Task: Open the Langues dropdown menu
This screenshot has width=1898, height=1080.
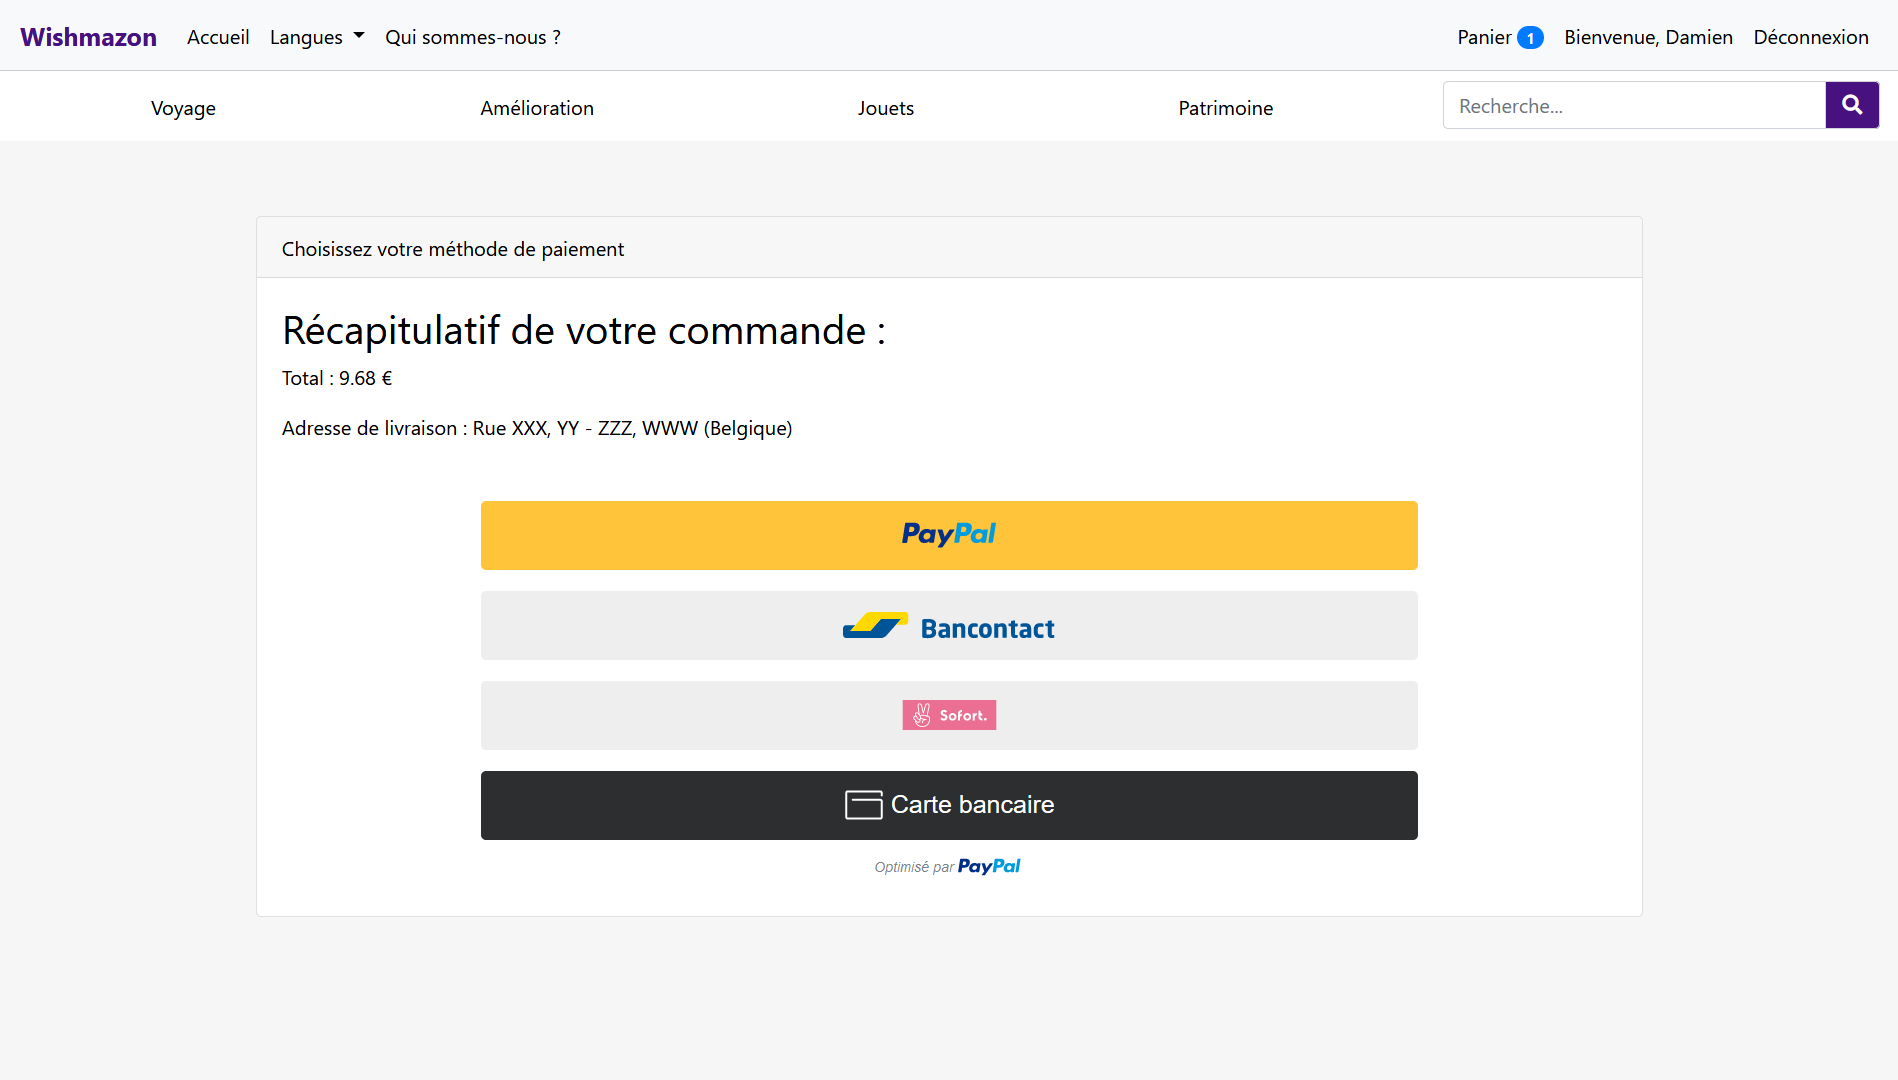Action: (x=317, y=37)
